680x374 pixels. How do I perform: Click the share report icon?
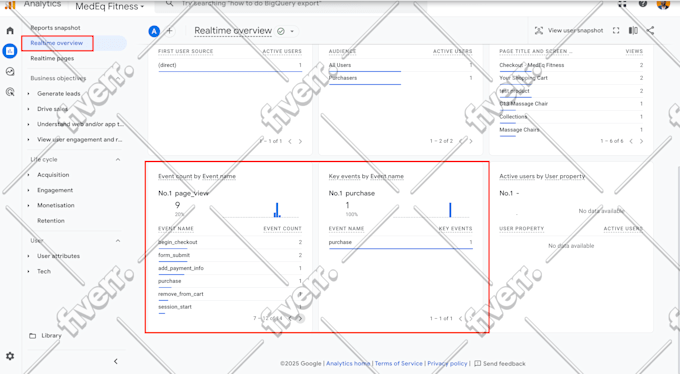(x=650, y=30)
